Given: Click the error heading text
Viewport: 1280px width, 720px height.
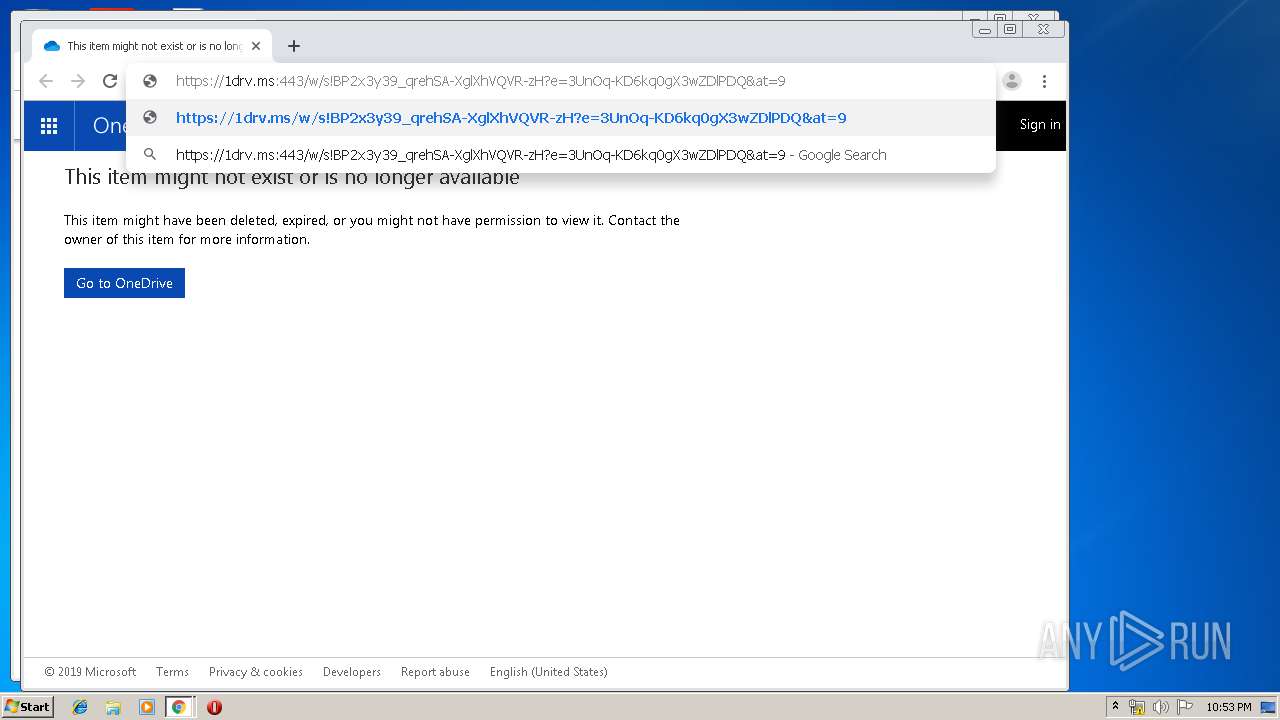Looking at the screenshot, I should click(x=292, y=178).
